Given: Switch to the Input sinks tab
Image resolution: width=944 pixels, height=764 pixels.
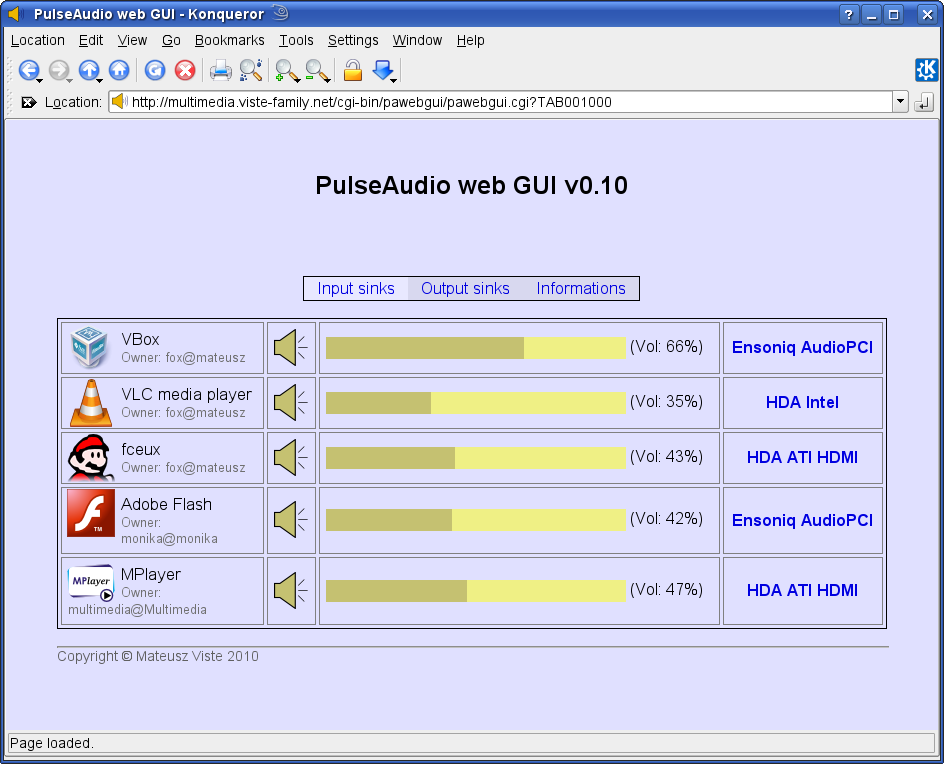Looking at the screenshot, I should tap(356, 288).
